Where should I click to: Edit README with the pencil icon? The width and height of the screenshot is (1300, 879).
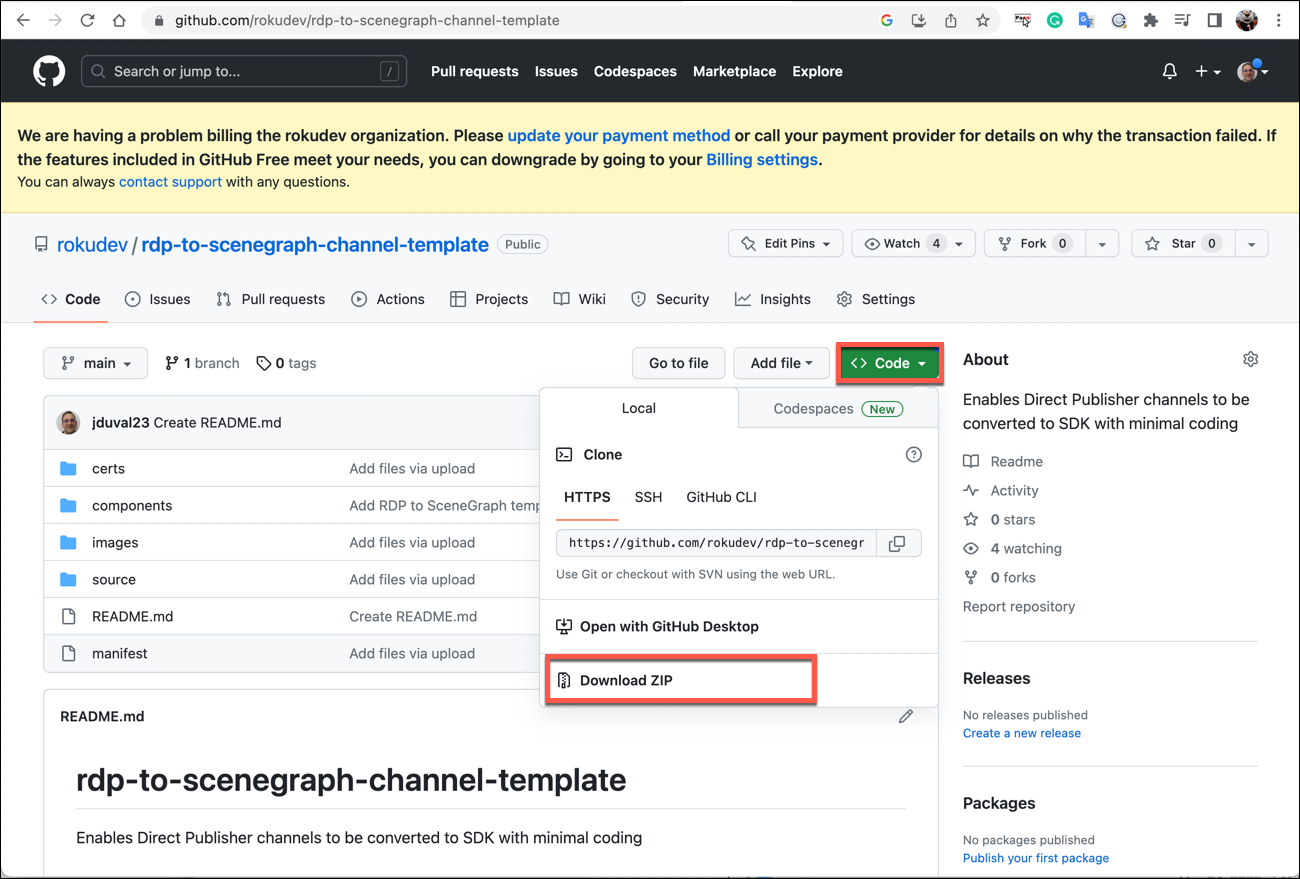(905, 716)
